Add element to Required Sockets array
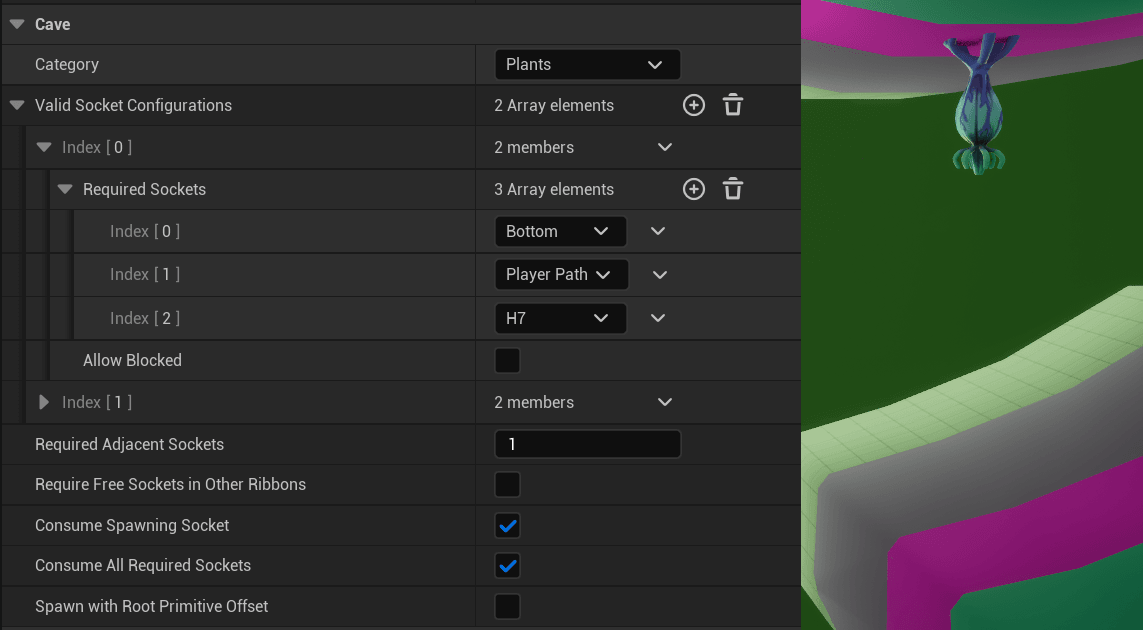 coord(693,189)
